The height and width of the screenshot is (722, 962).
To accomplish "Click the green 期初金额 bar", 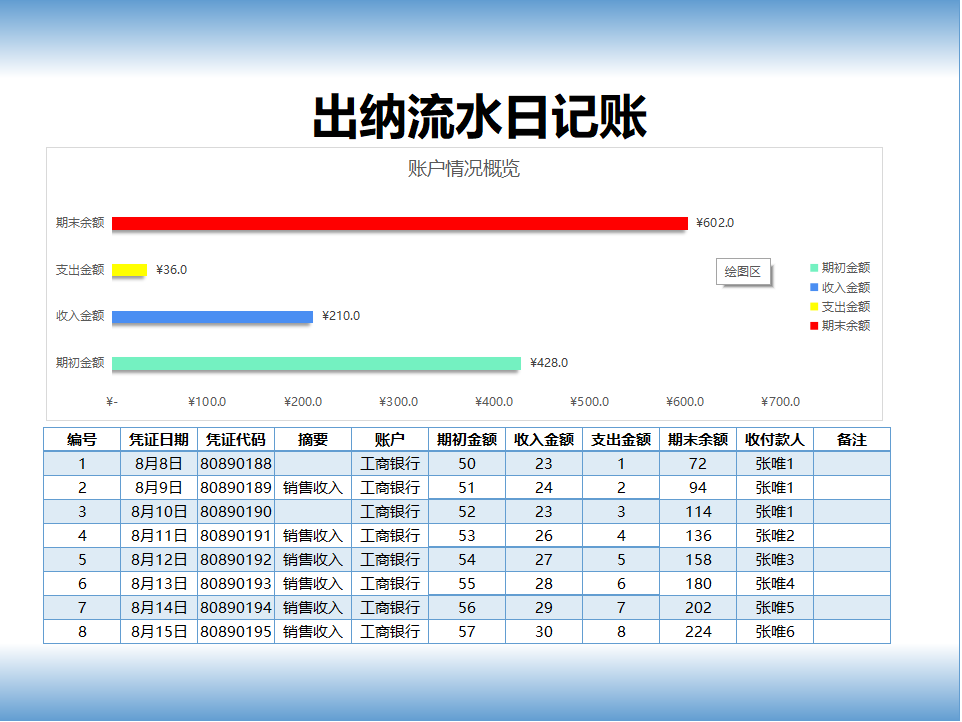I will point(316,363).
